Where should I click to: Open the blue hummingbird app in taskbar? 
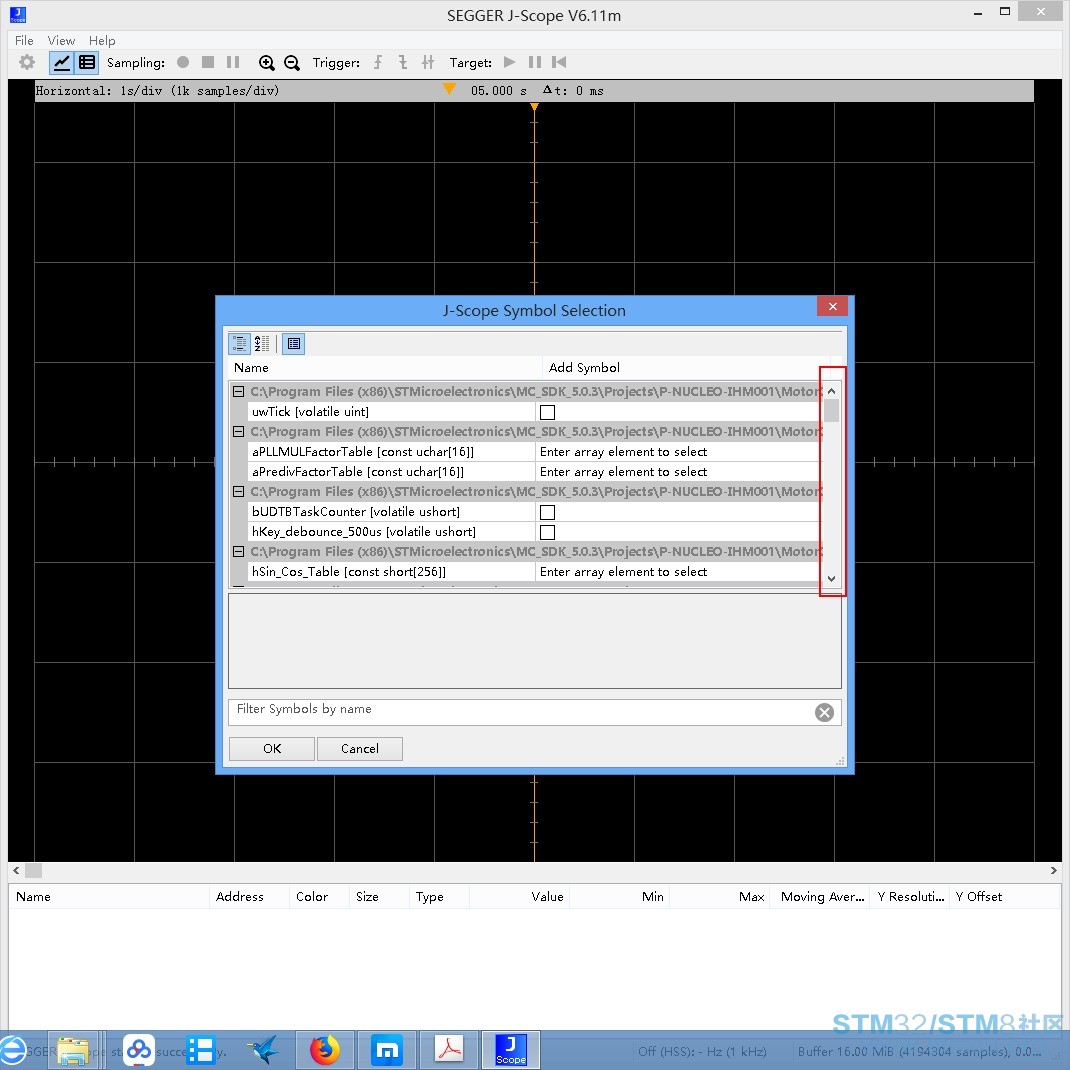click(x=263, y=1050)
